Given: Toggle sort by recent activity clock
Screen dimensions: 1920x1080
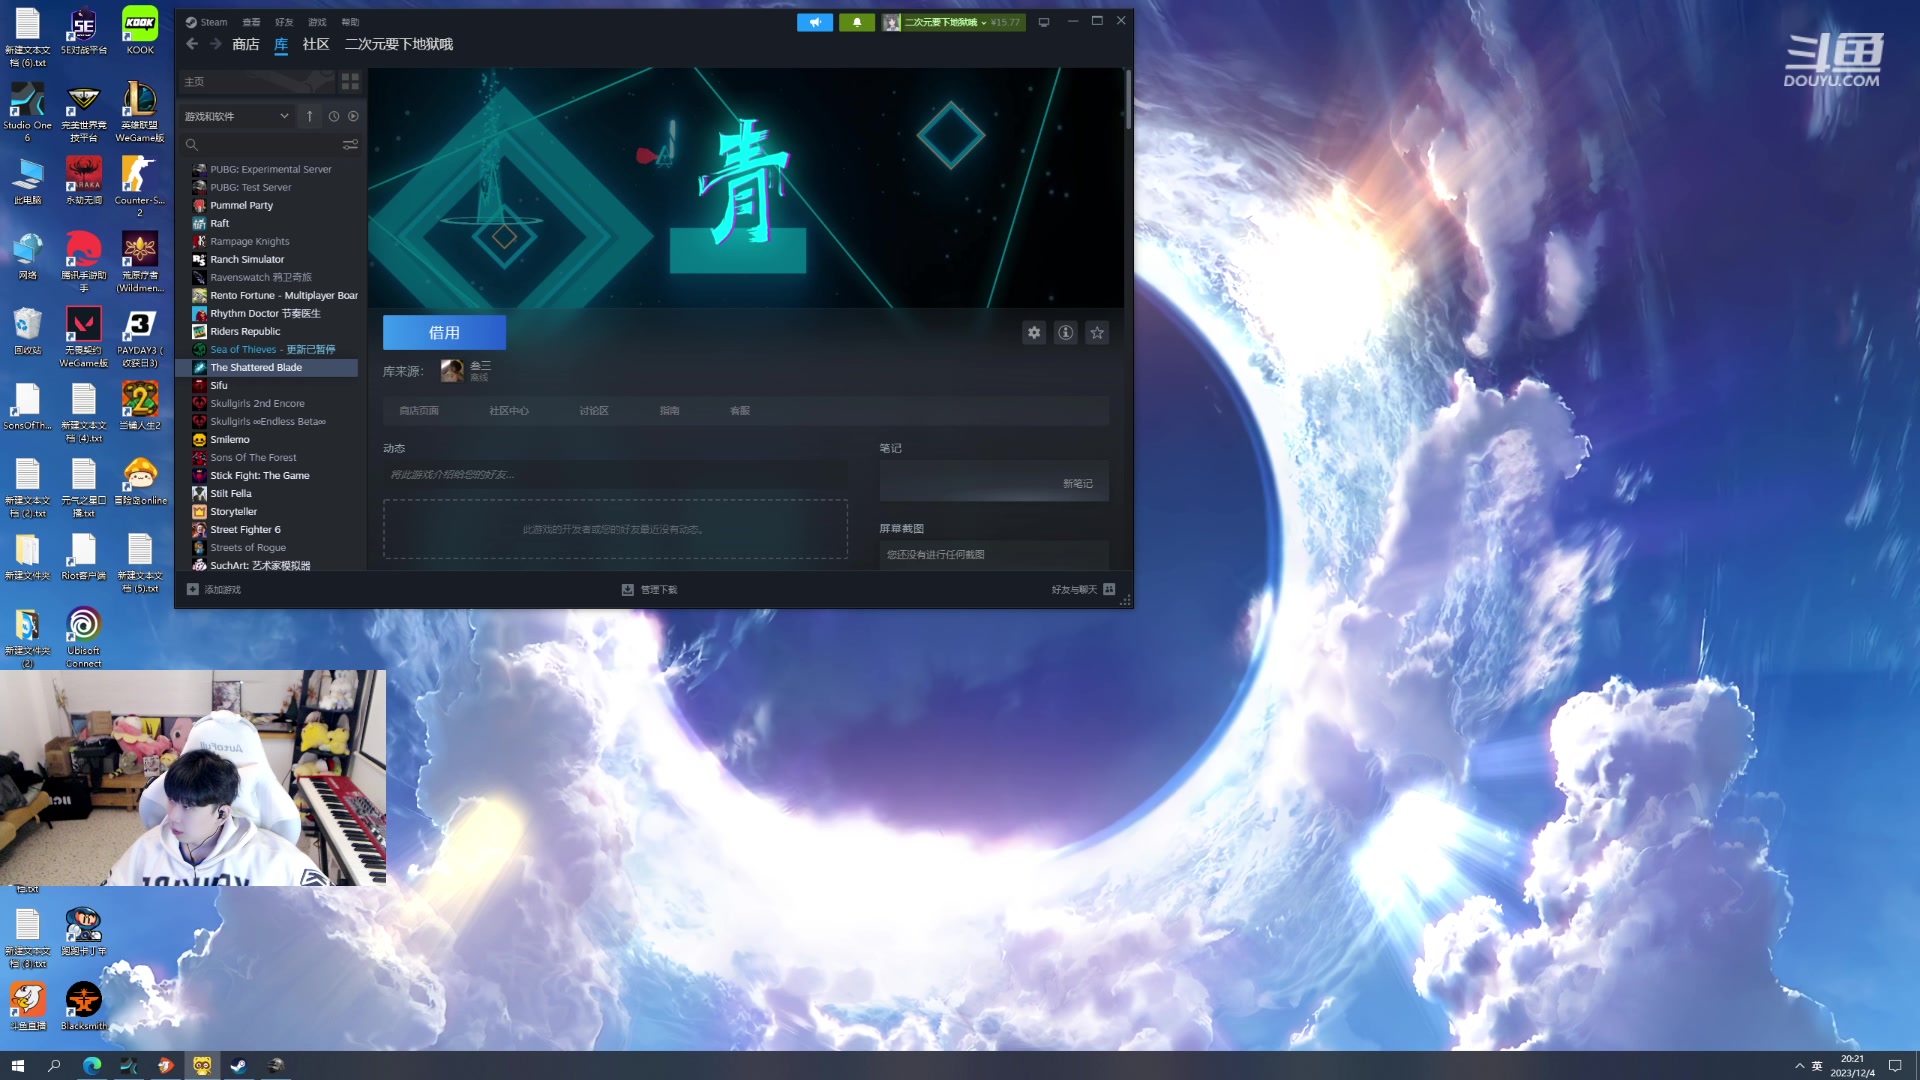Looking at the screenshot, I should tap(334, 116).
